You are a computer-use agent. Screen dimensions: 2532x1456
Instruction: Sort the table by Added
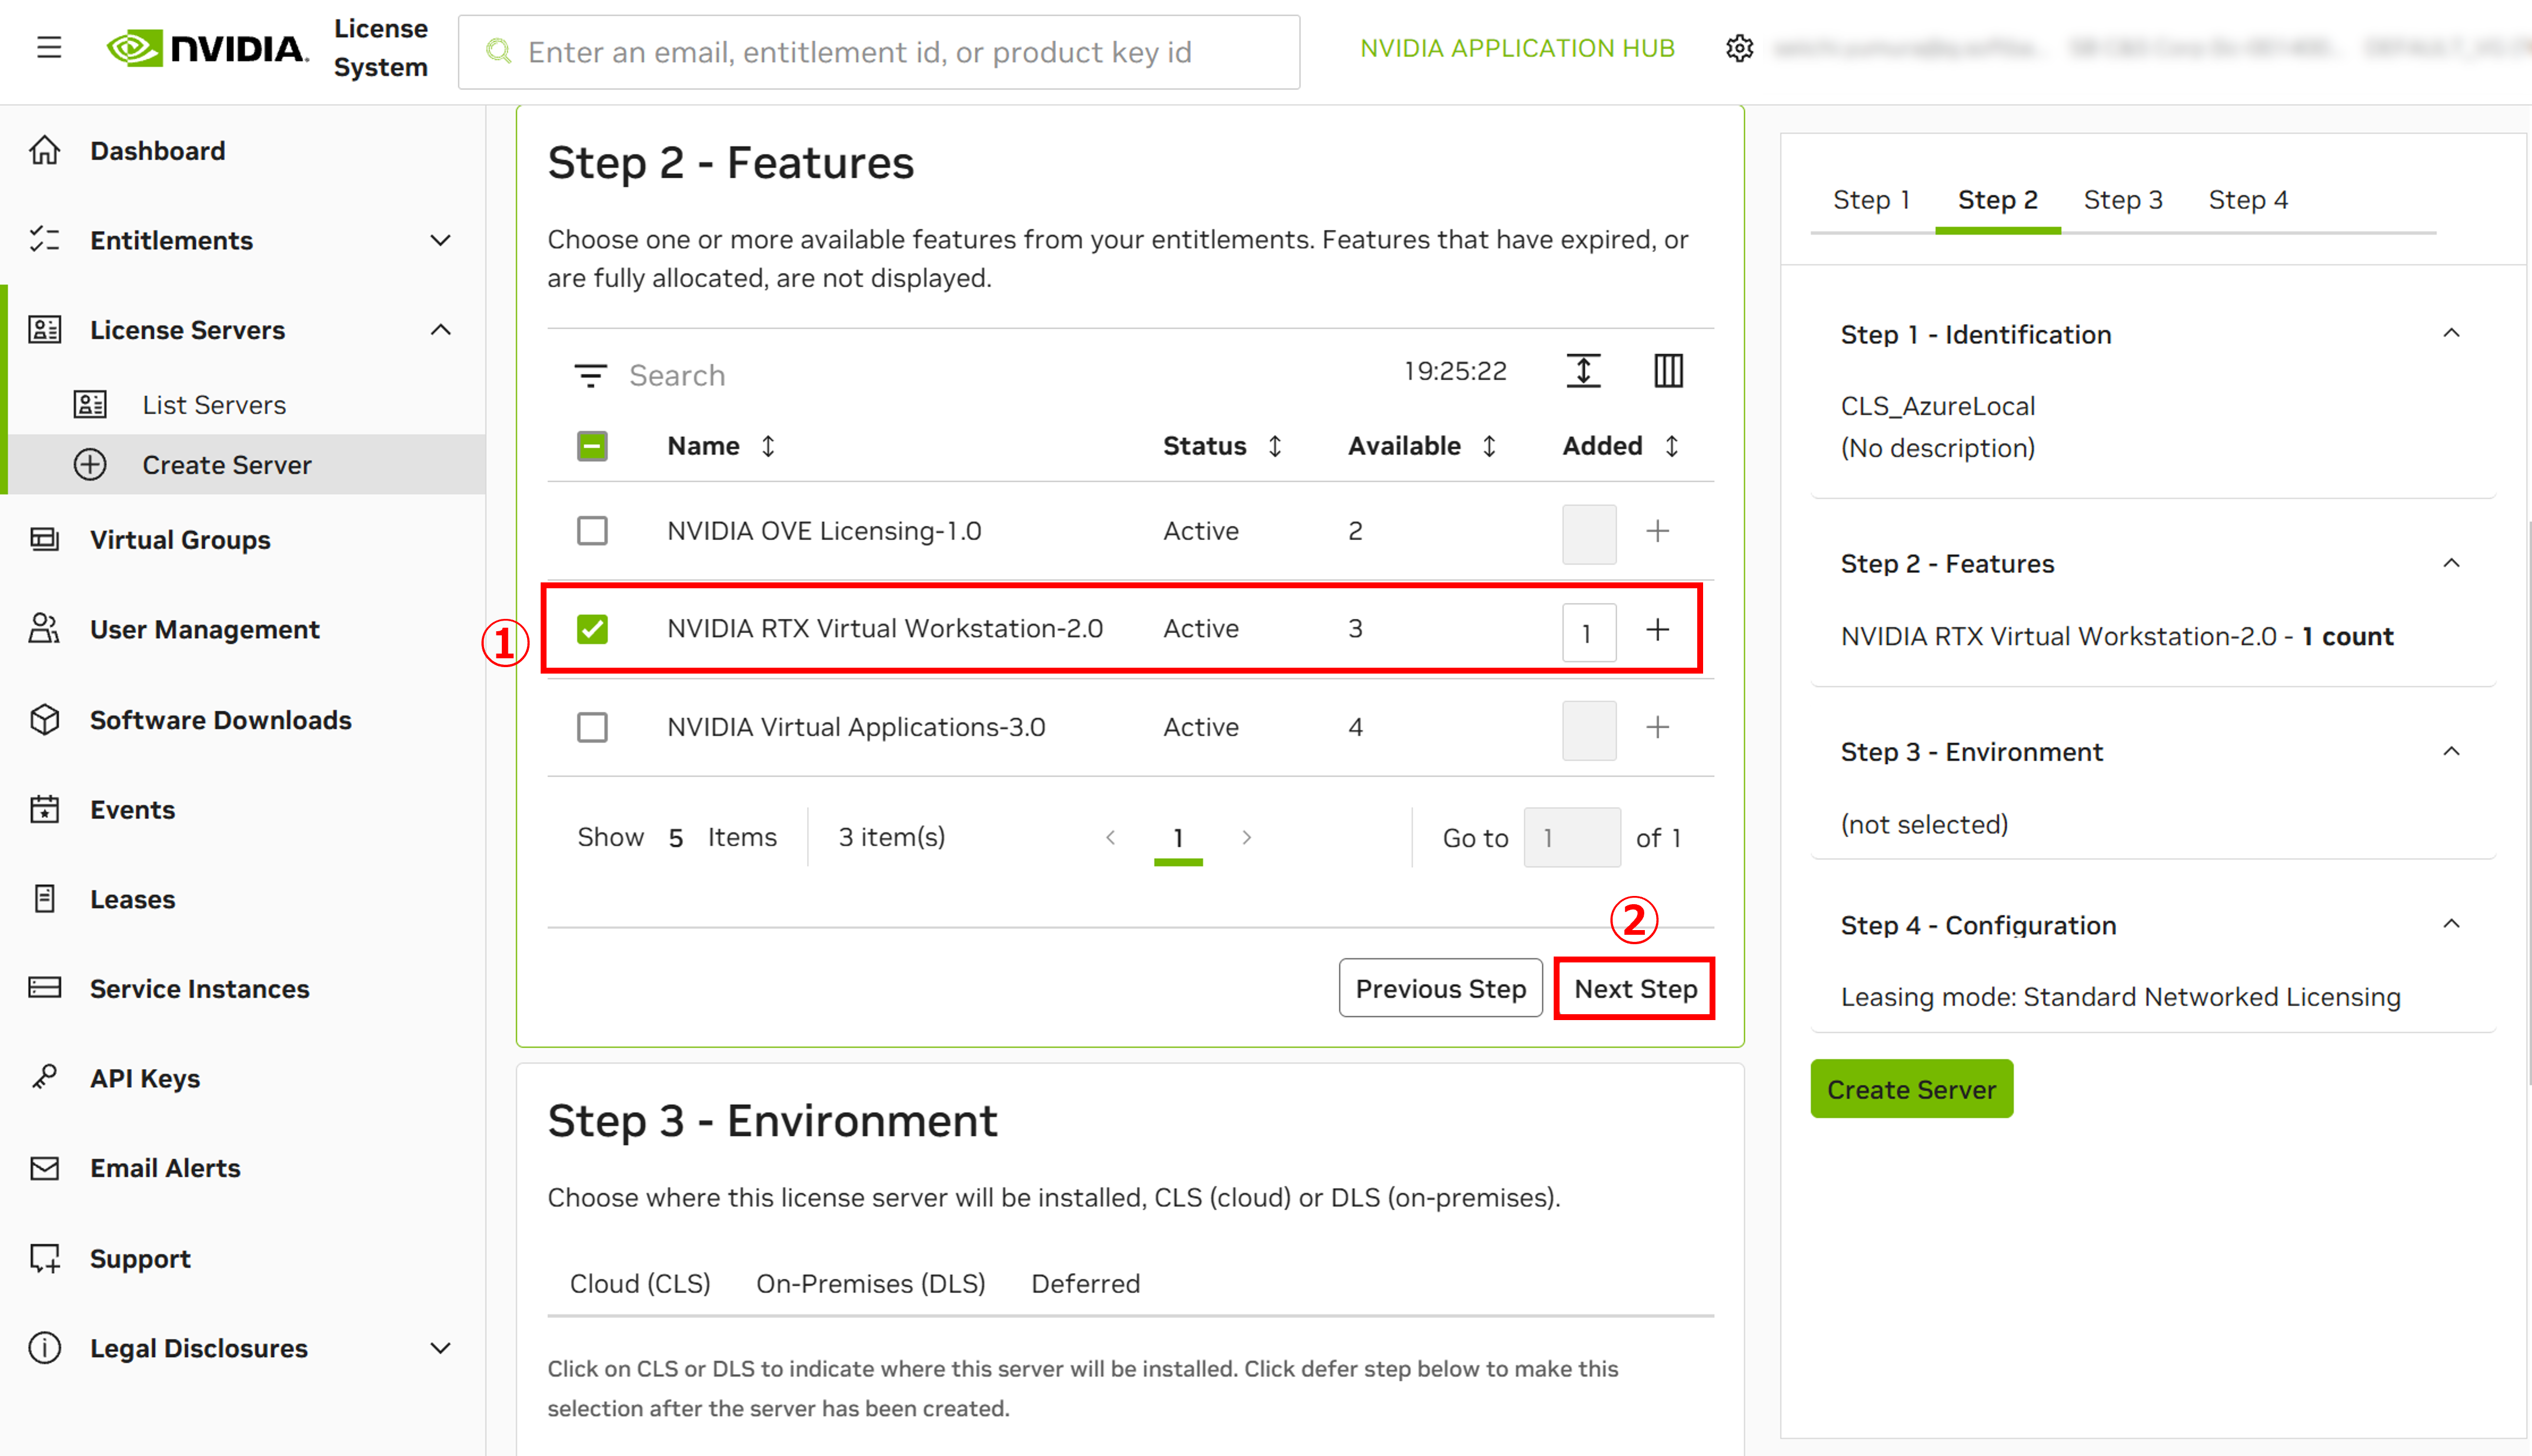coord(1672,446)
